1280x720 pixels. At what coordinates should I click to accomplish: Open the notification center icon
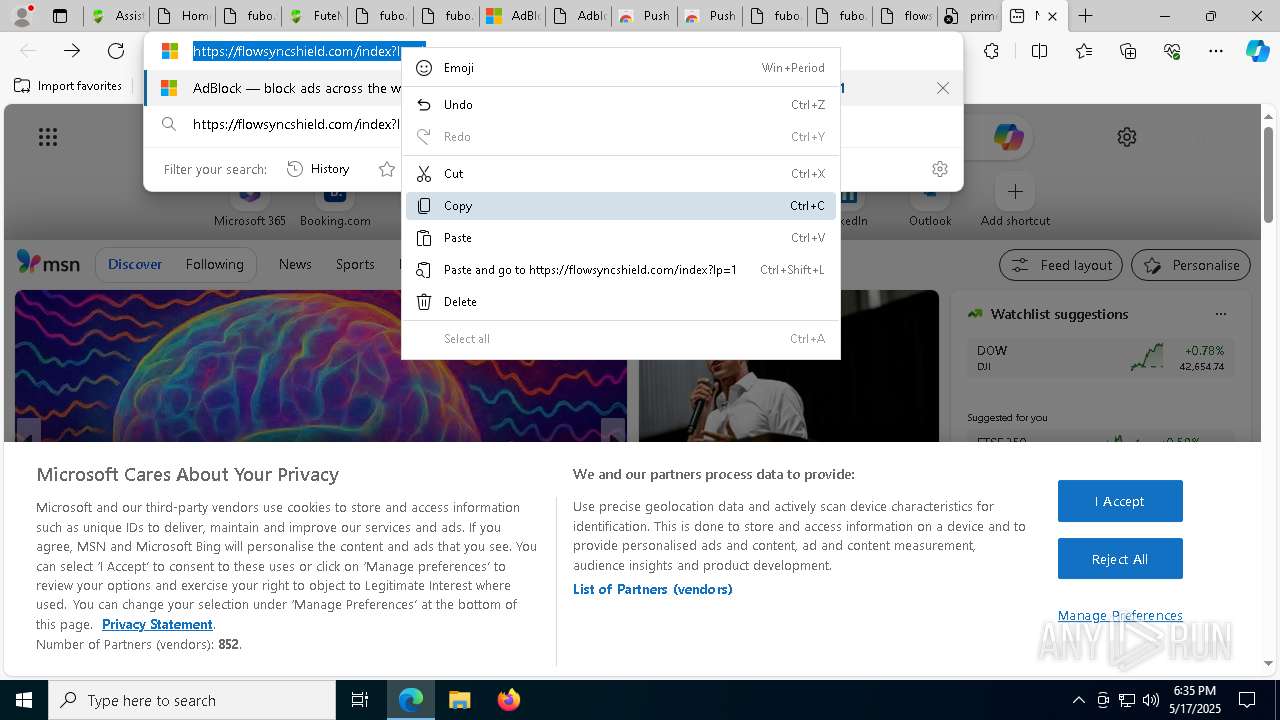(x=1247, y=700)
